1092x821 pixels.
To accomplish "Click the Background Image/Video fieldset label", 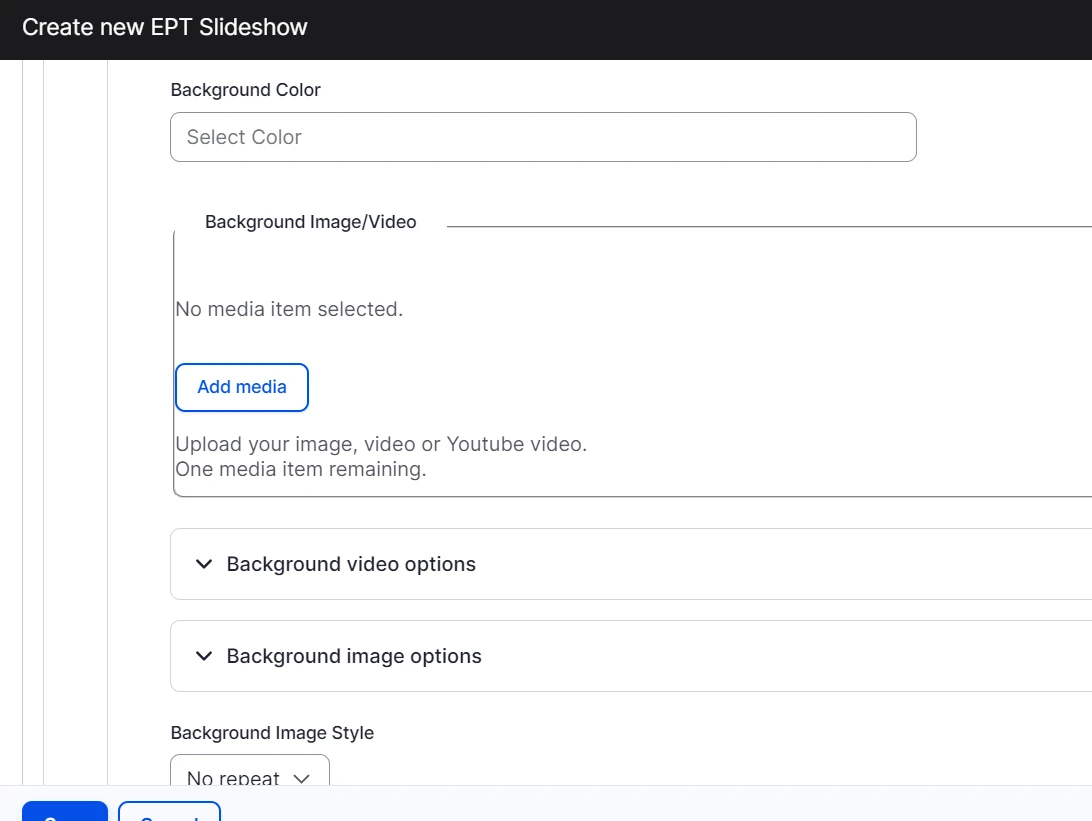I will click(310, 221).
